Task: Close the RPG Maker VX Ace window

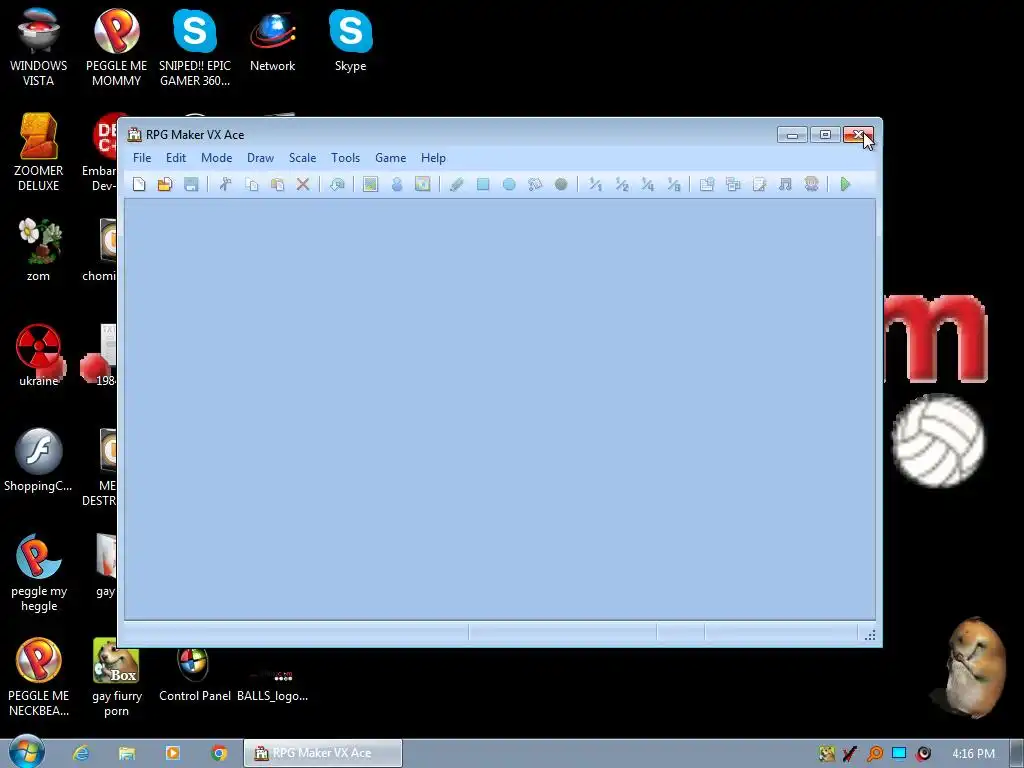Action: click(x=858, y=135)
